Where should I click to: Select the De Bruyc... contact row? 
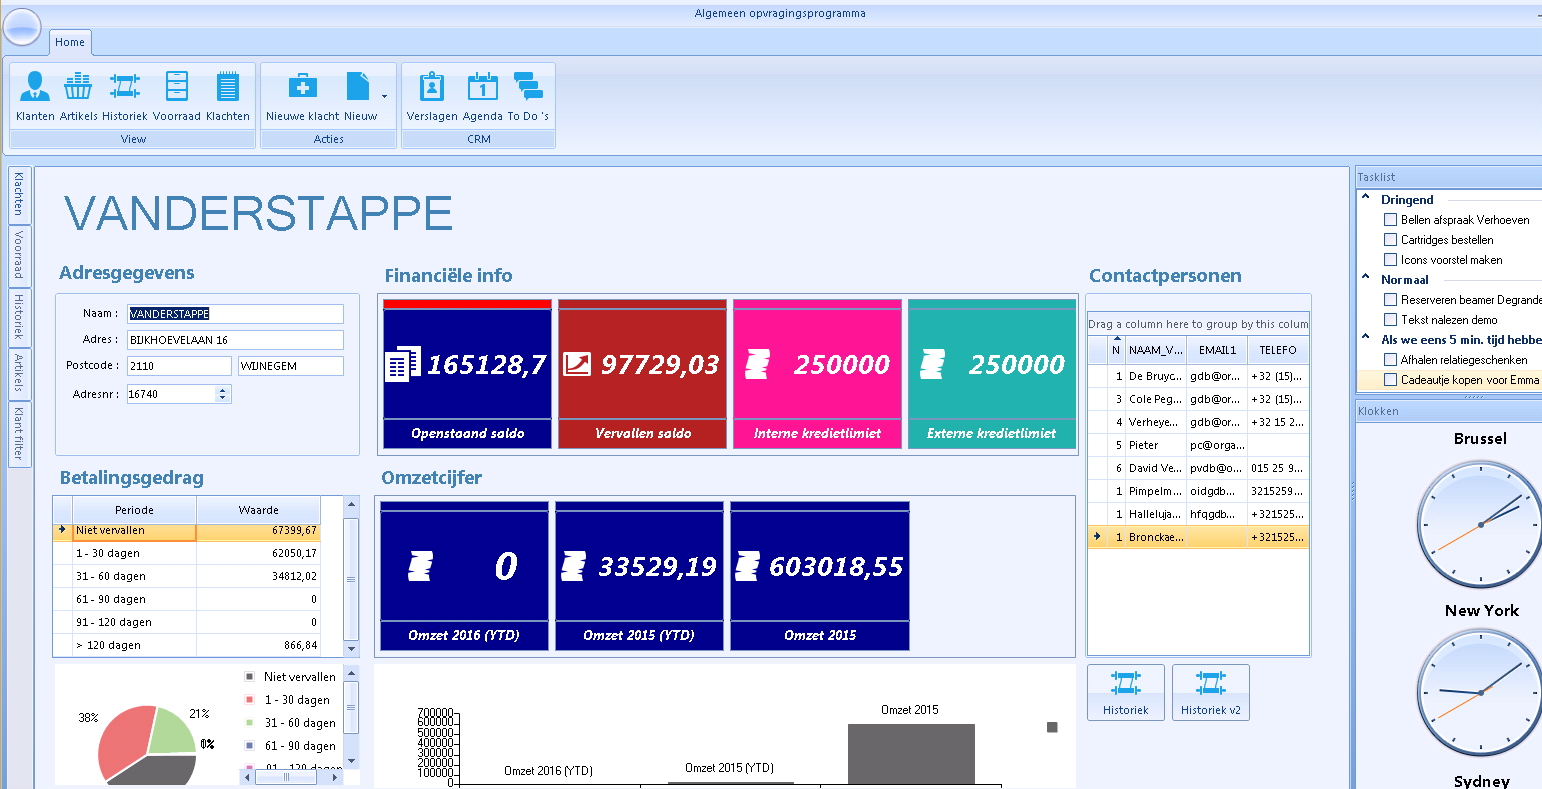tap(1198, 376)
